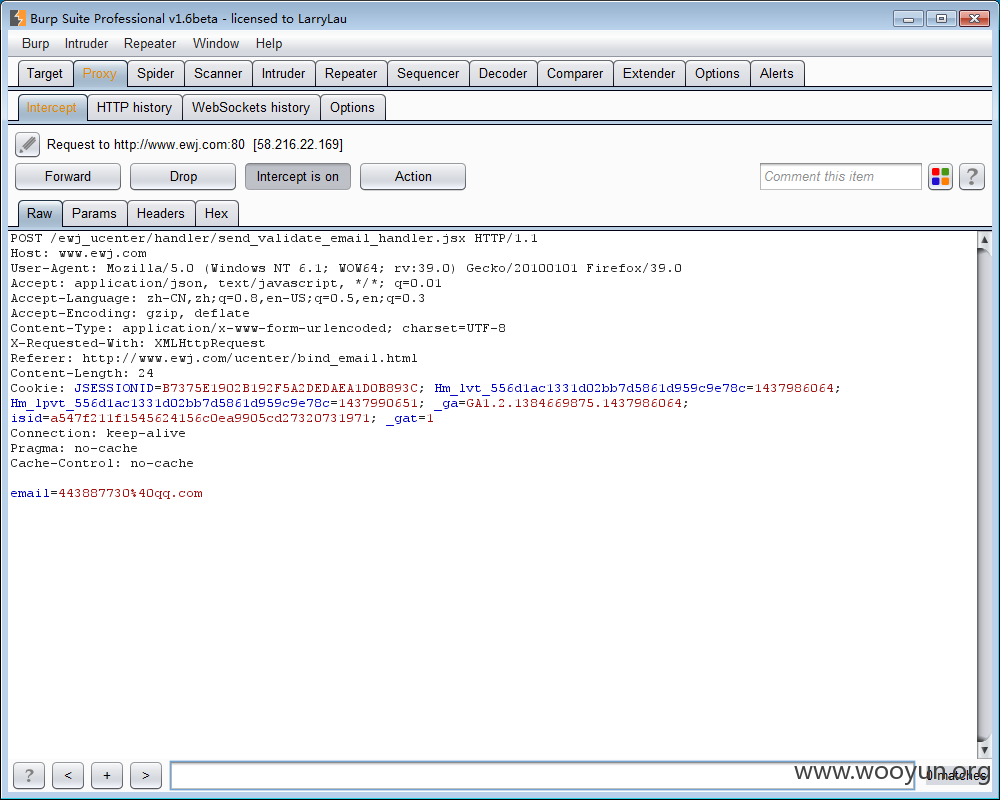Open the main Options tab
Screen dimensions: 1000x800
click(717, 73)
